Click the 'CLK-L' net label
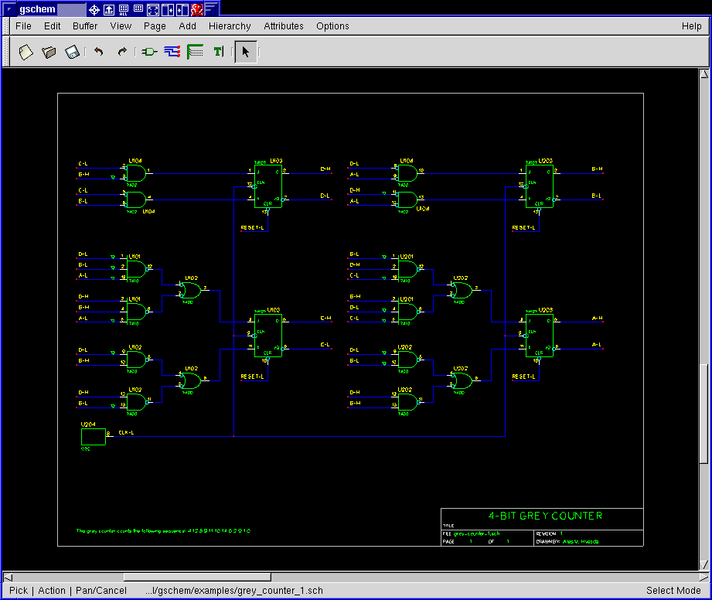 [x=126, y=433]
